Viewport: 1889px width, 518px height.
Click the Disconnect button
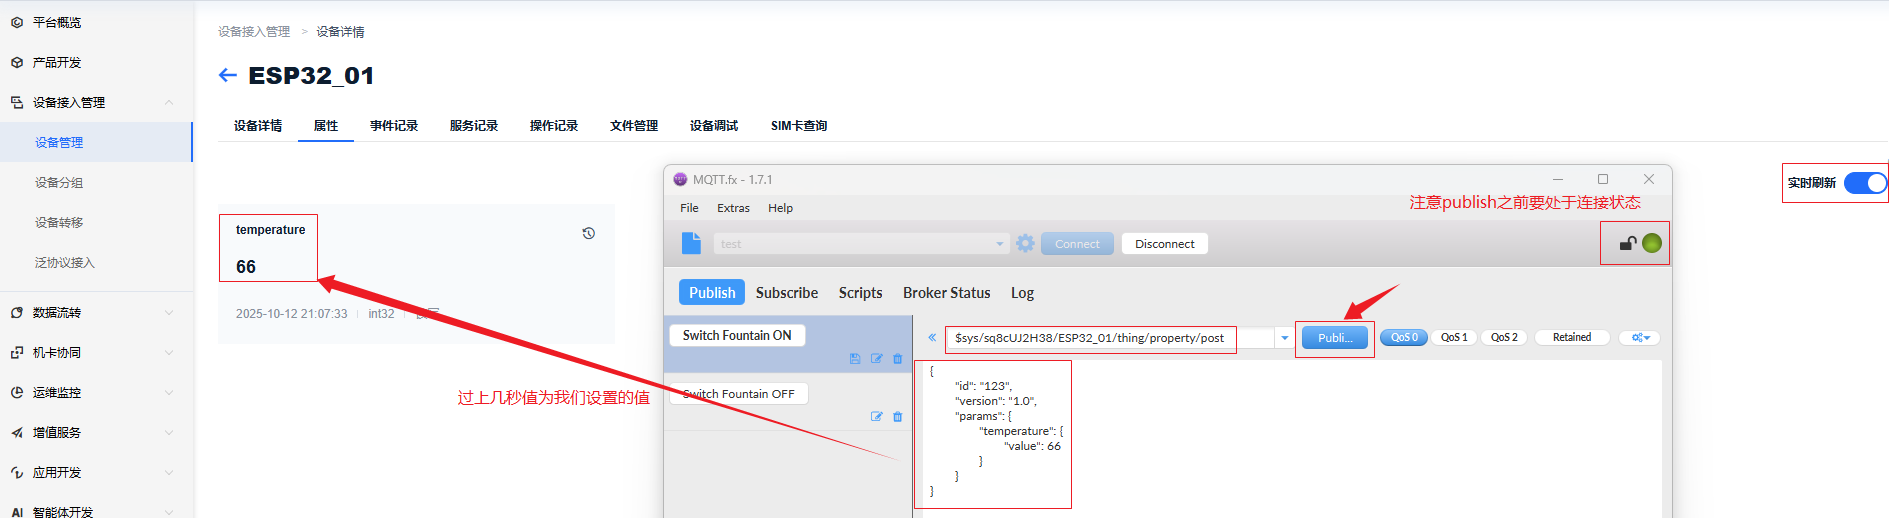tap(1165, 244)
